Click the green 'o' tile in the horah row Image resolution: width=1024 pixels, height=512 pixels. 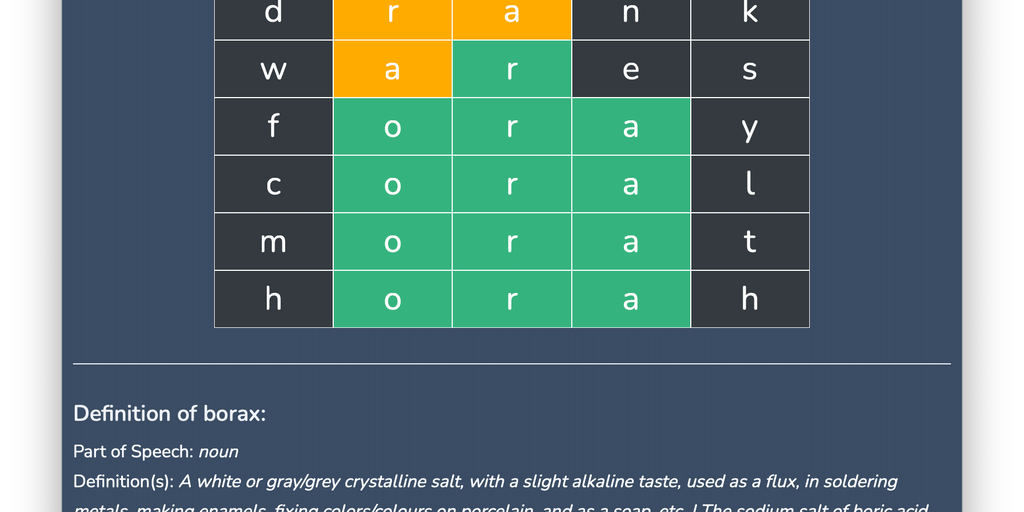pos(392,299)
